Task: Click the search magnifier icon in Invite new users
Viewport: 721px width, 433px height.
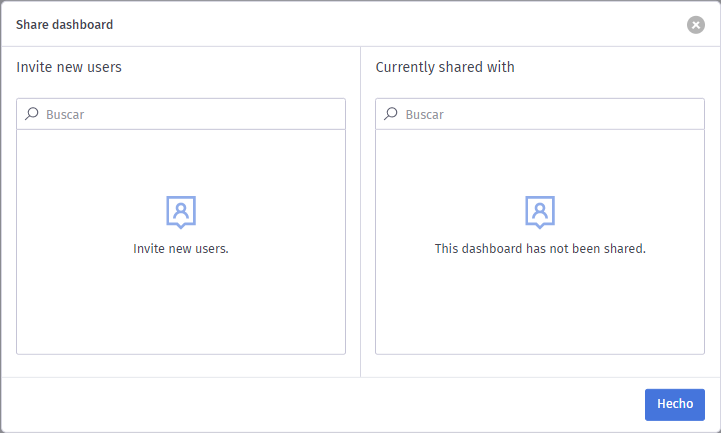Action: click(32, 114)
